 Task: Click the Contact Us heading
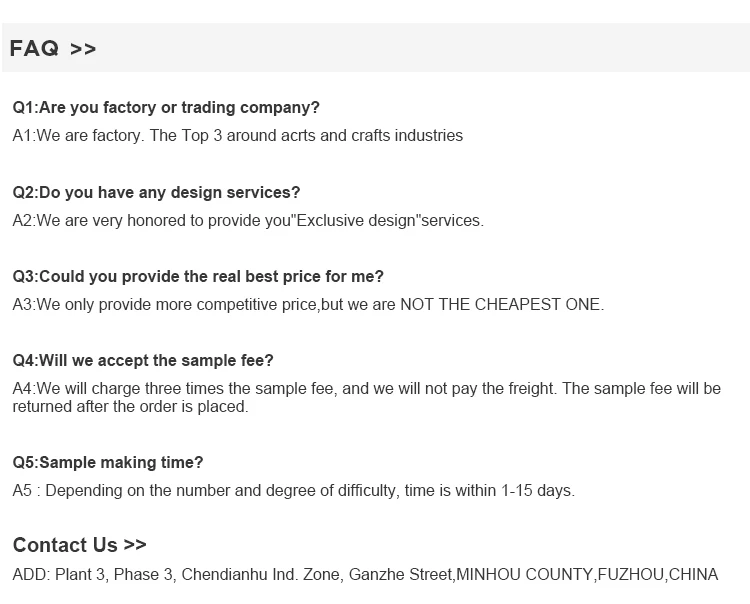tap(65, 545)
